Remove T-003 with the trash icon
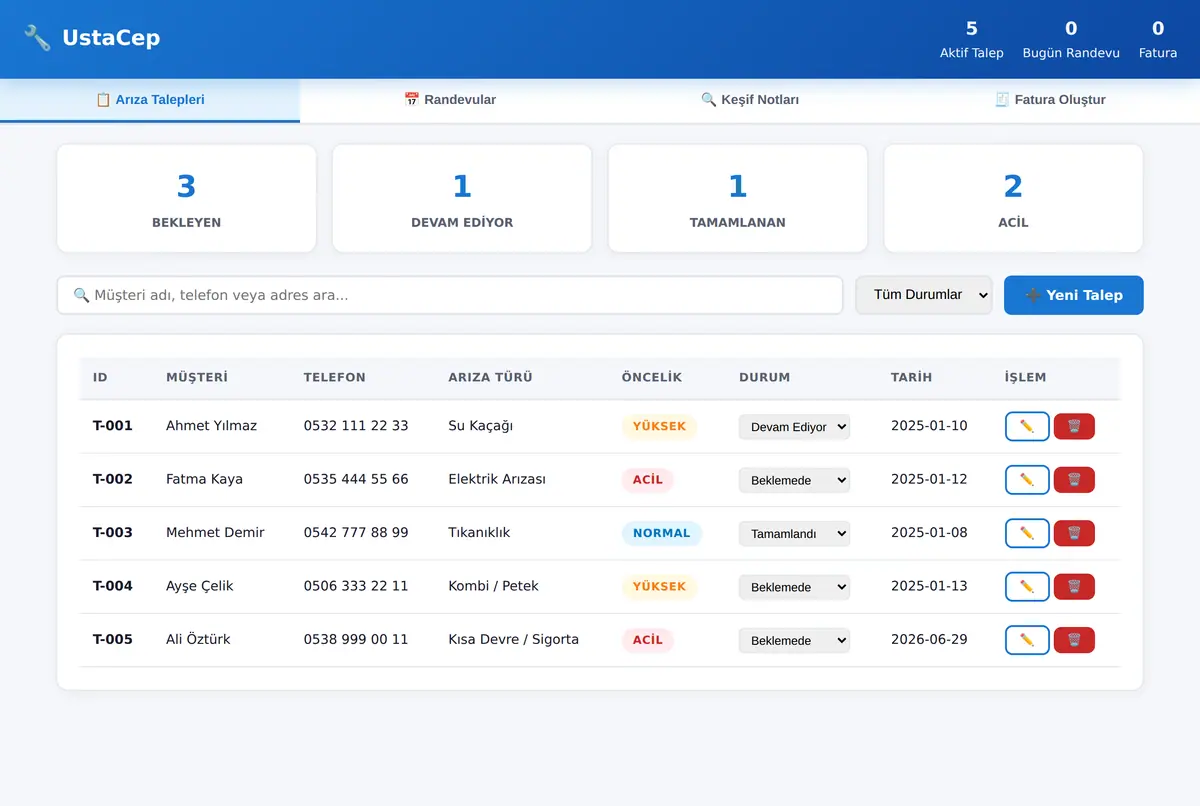 [1074, 533]
